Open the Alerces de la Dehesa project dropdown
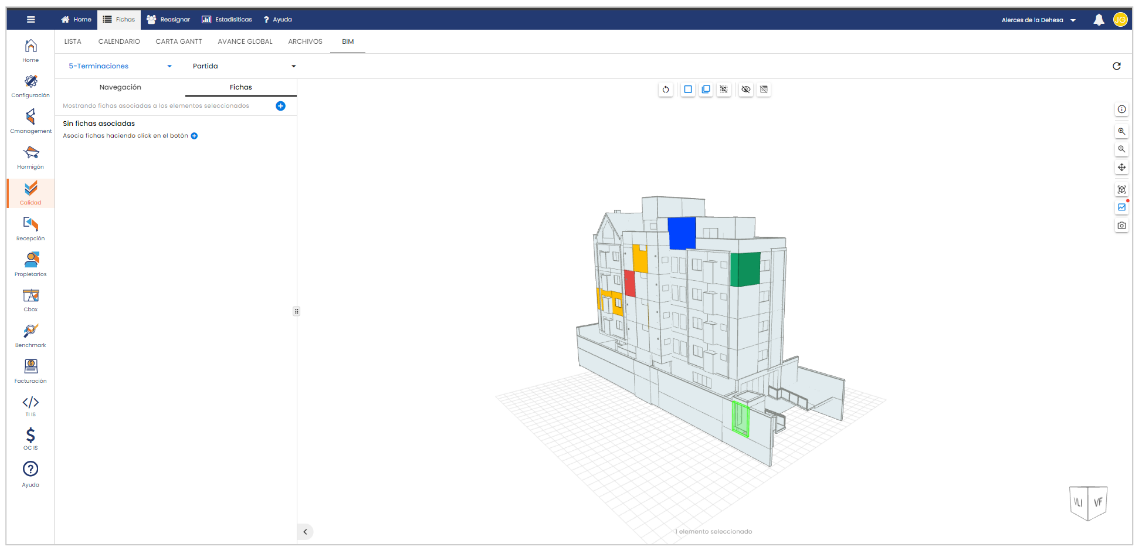 point(1039,19)
